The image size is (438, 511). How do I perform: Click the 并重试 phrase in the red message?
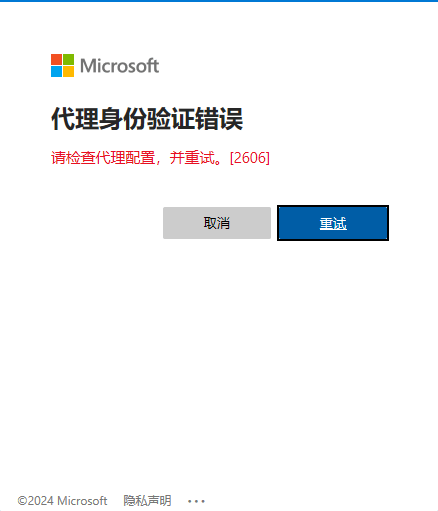pos(192,158)
